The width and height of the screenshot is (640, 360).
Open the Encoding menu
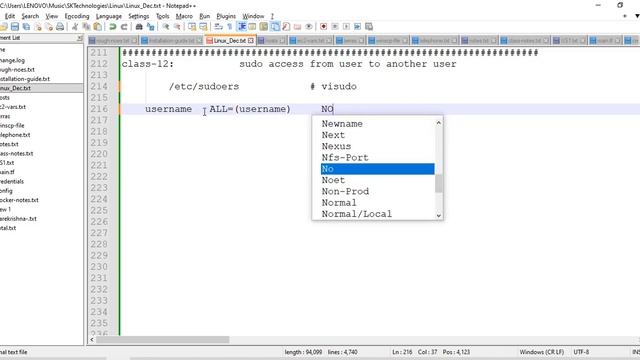point(77,16)
